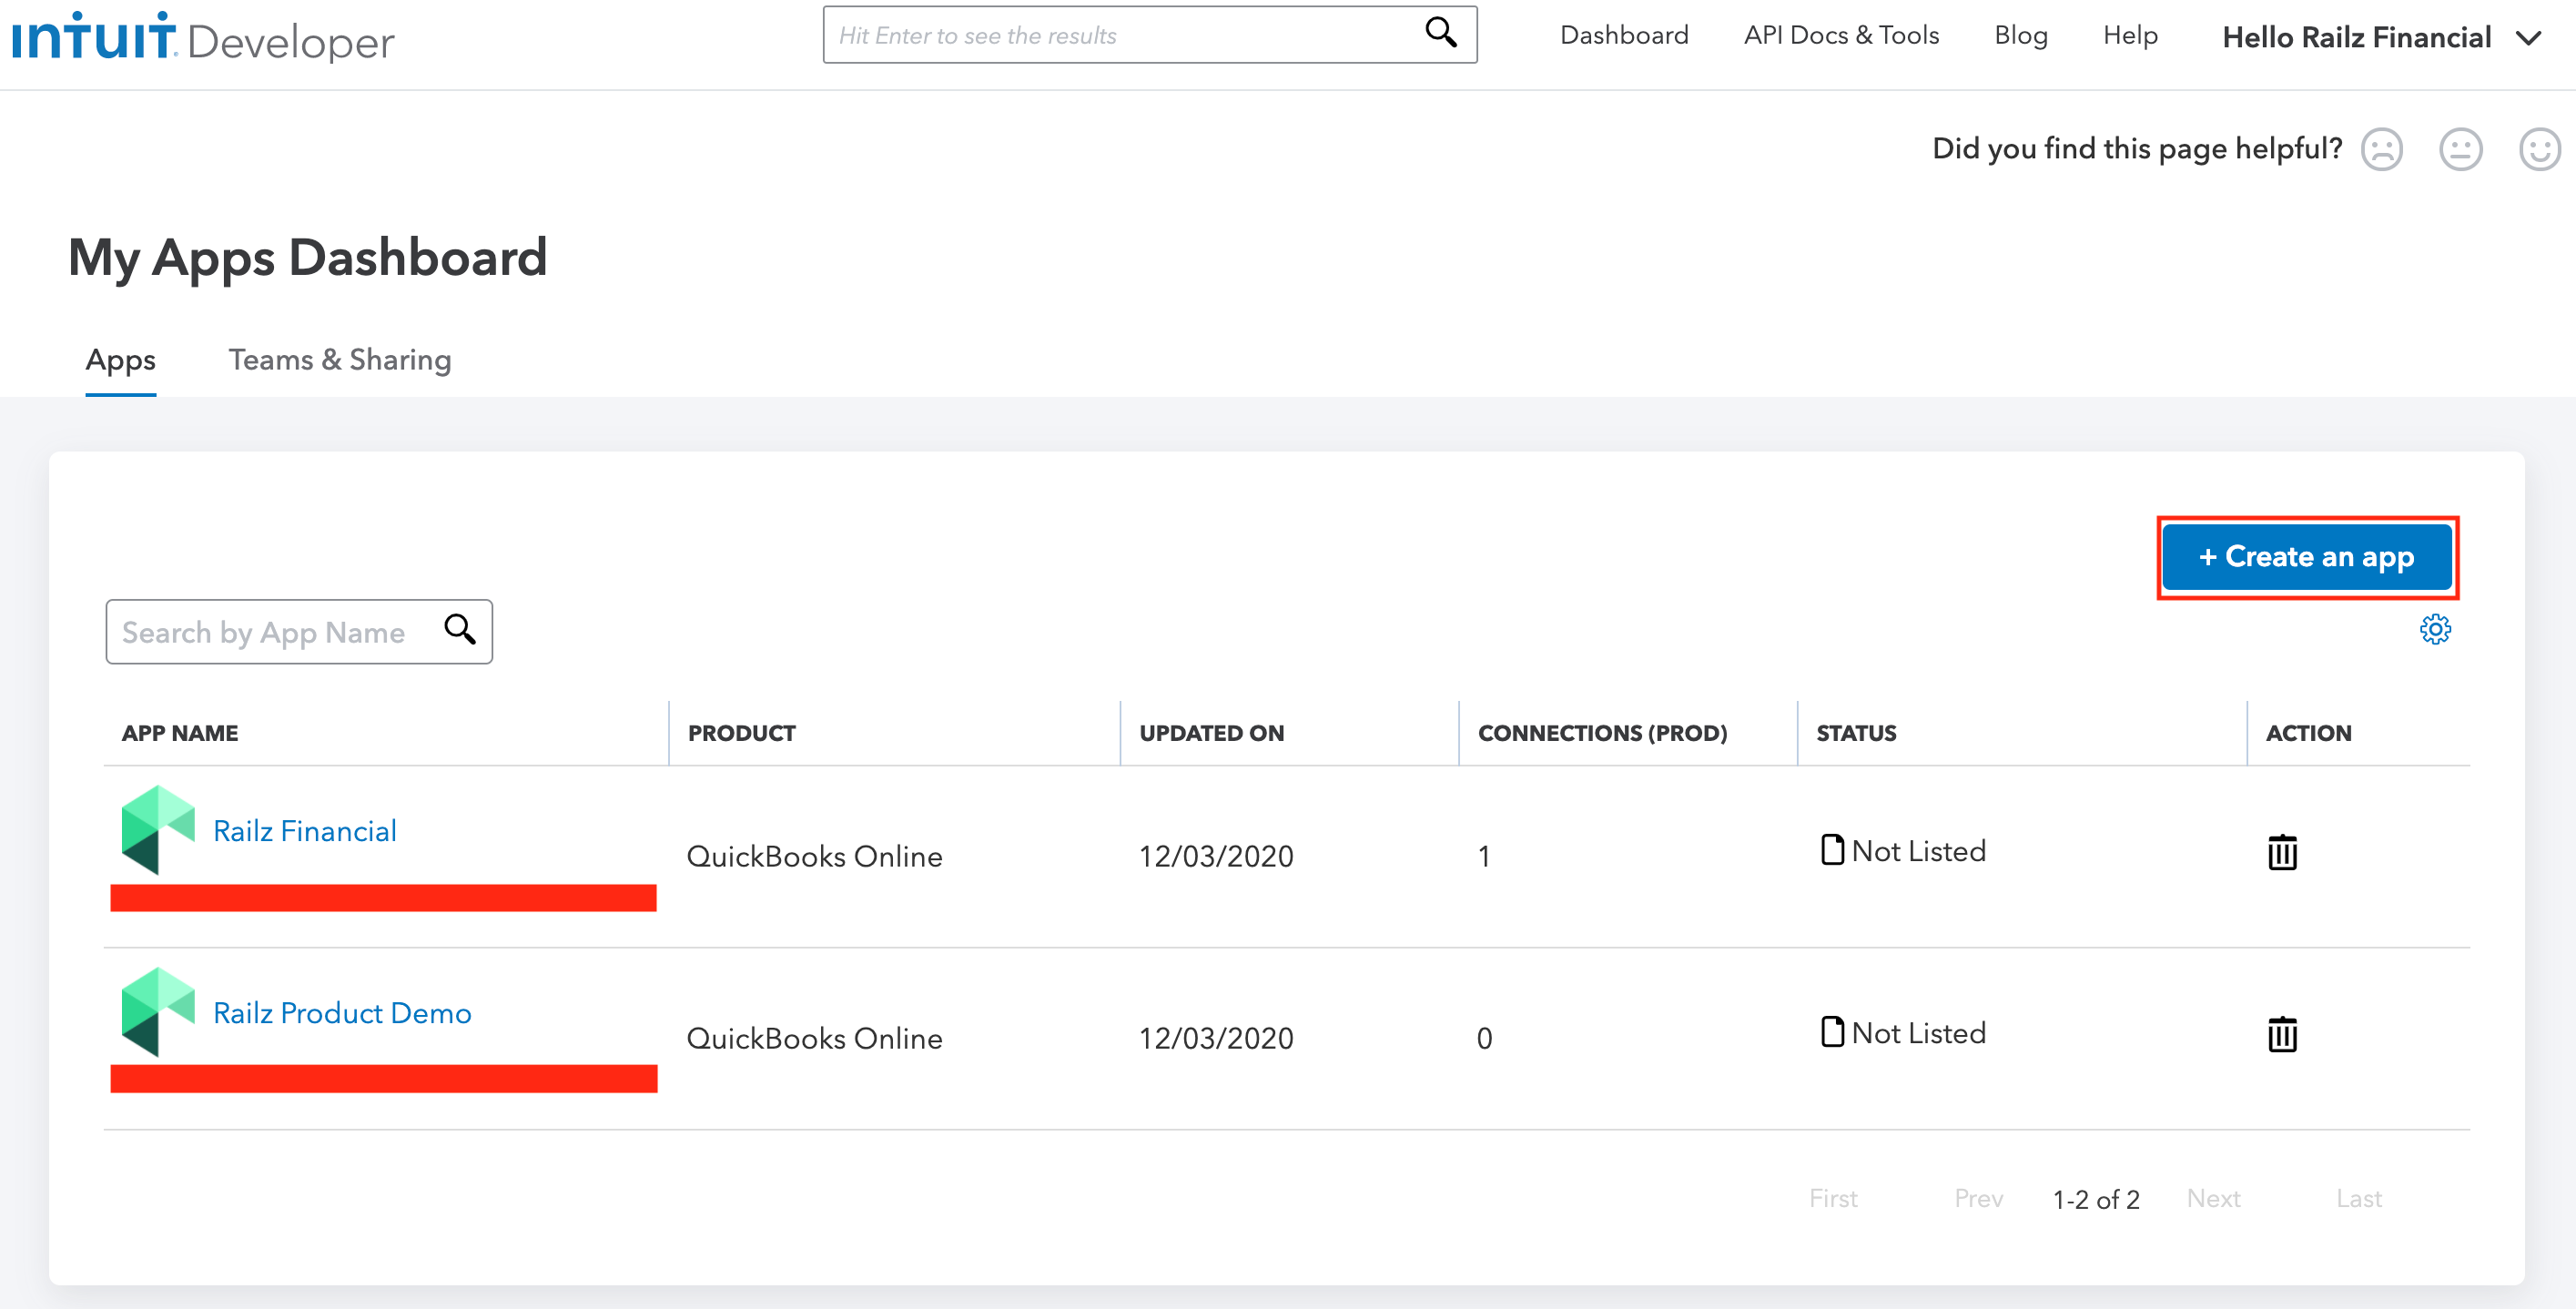Open the API Docs & Tools menu
Viewport: 2576px width, 1309px height.
[x=1840, y=36]
